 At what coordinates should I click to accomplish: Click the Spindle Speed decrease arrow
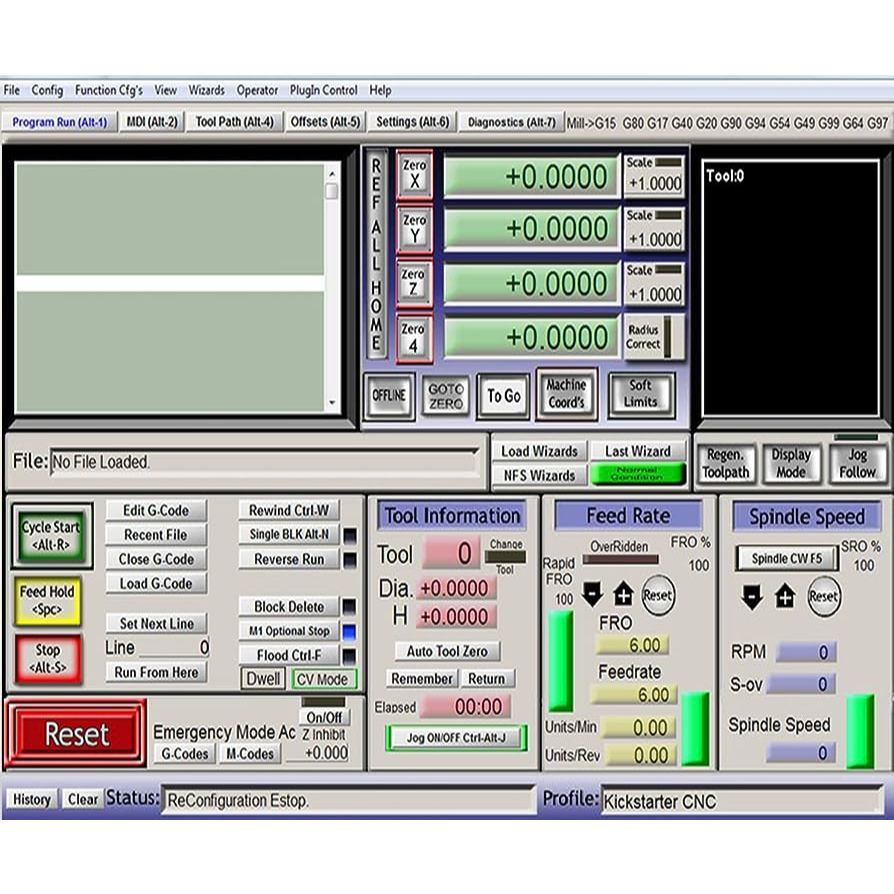[x=753, y=597]
